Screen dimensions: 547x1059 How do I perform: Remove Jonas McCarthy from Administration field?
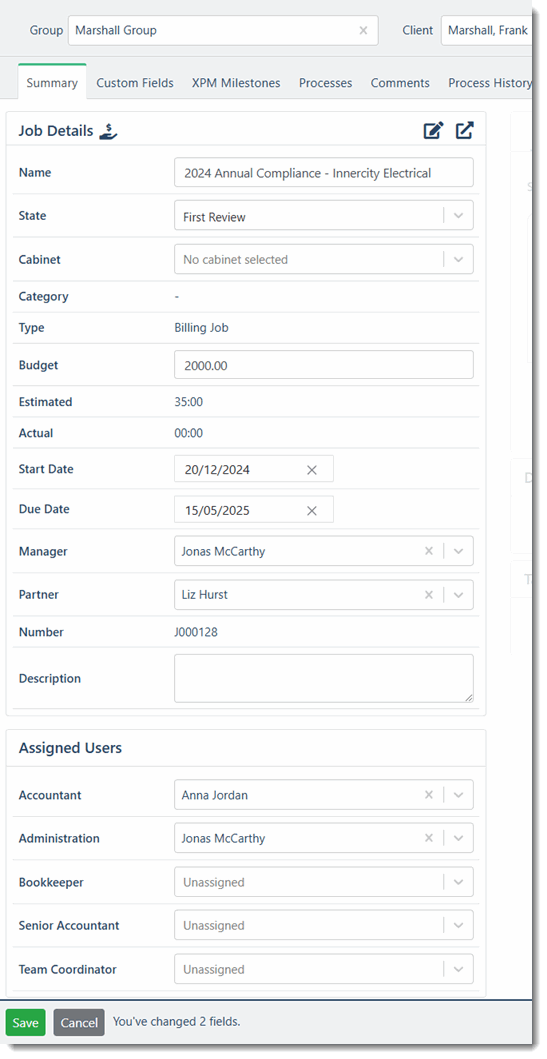[x=429, y=838]
